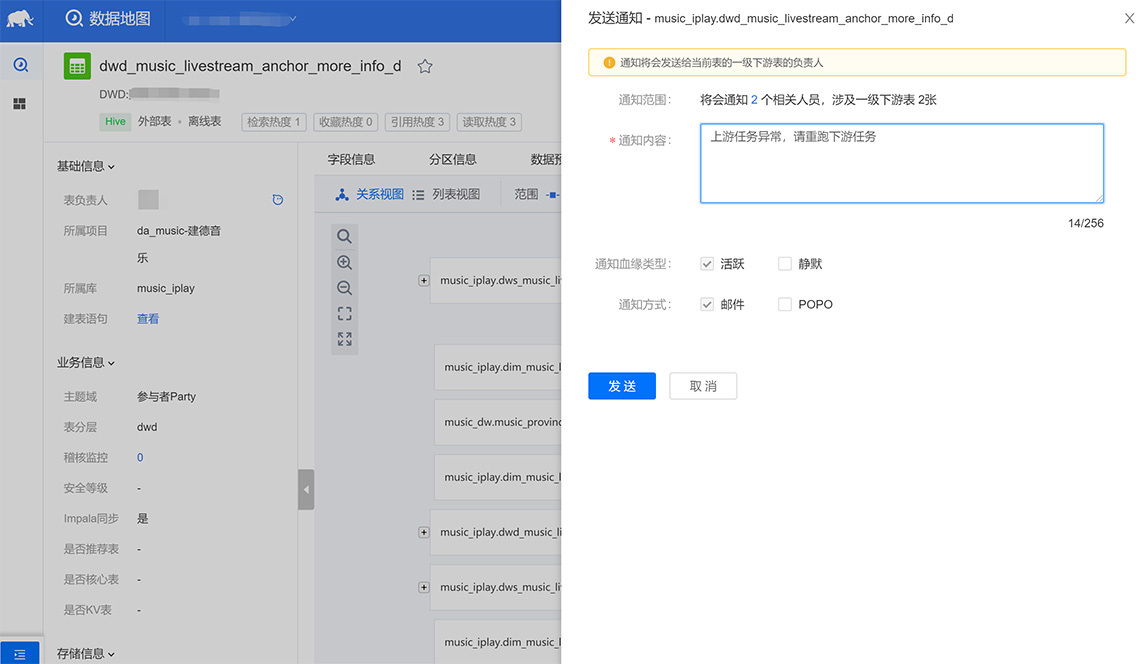Click the category grid icon in the sidebar

[21, 103]
